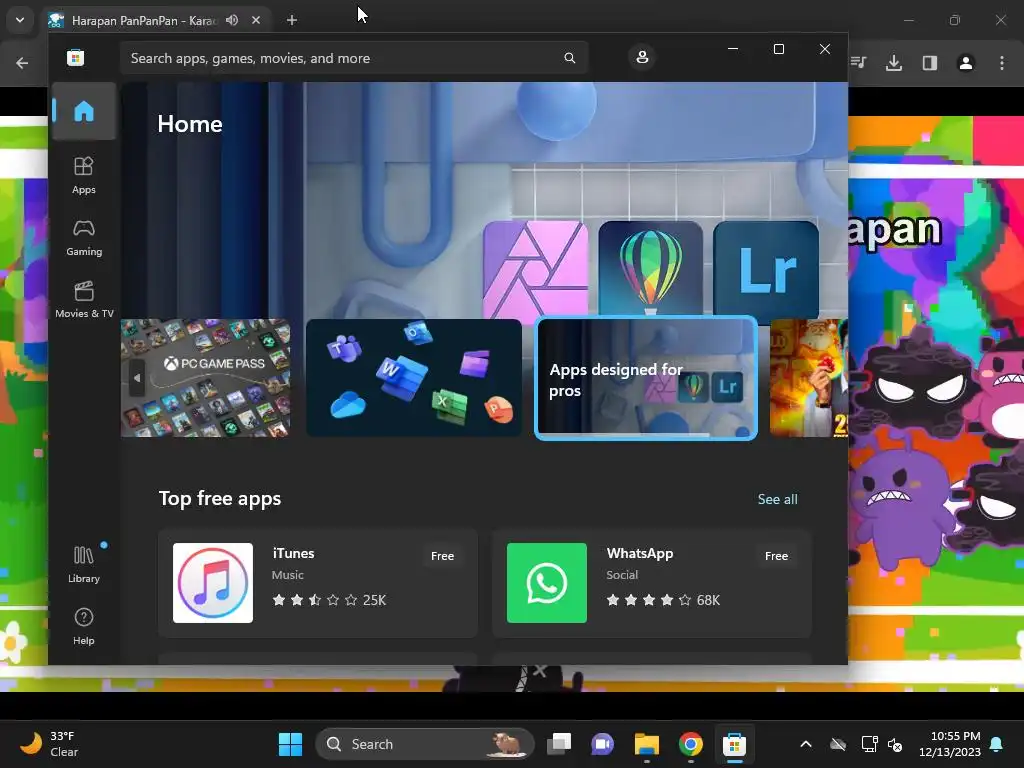Open the notification bell icon
This screenshot has height=768, width=1024.
(x=997, y=744)
